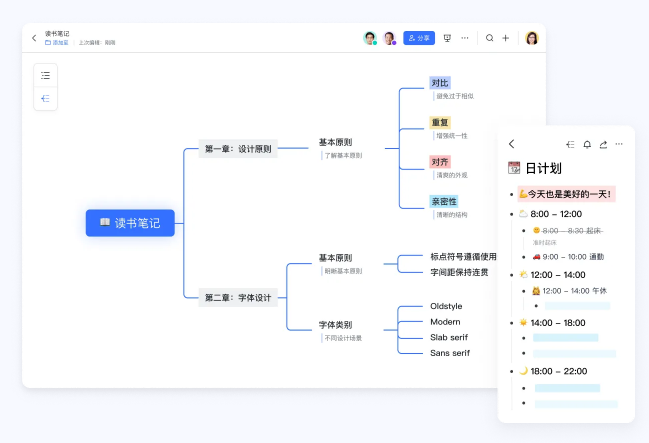Click note 不同设计场景
The image size is (649, 443).
[x=343, y=338]
